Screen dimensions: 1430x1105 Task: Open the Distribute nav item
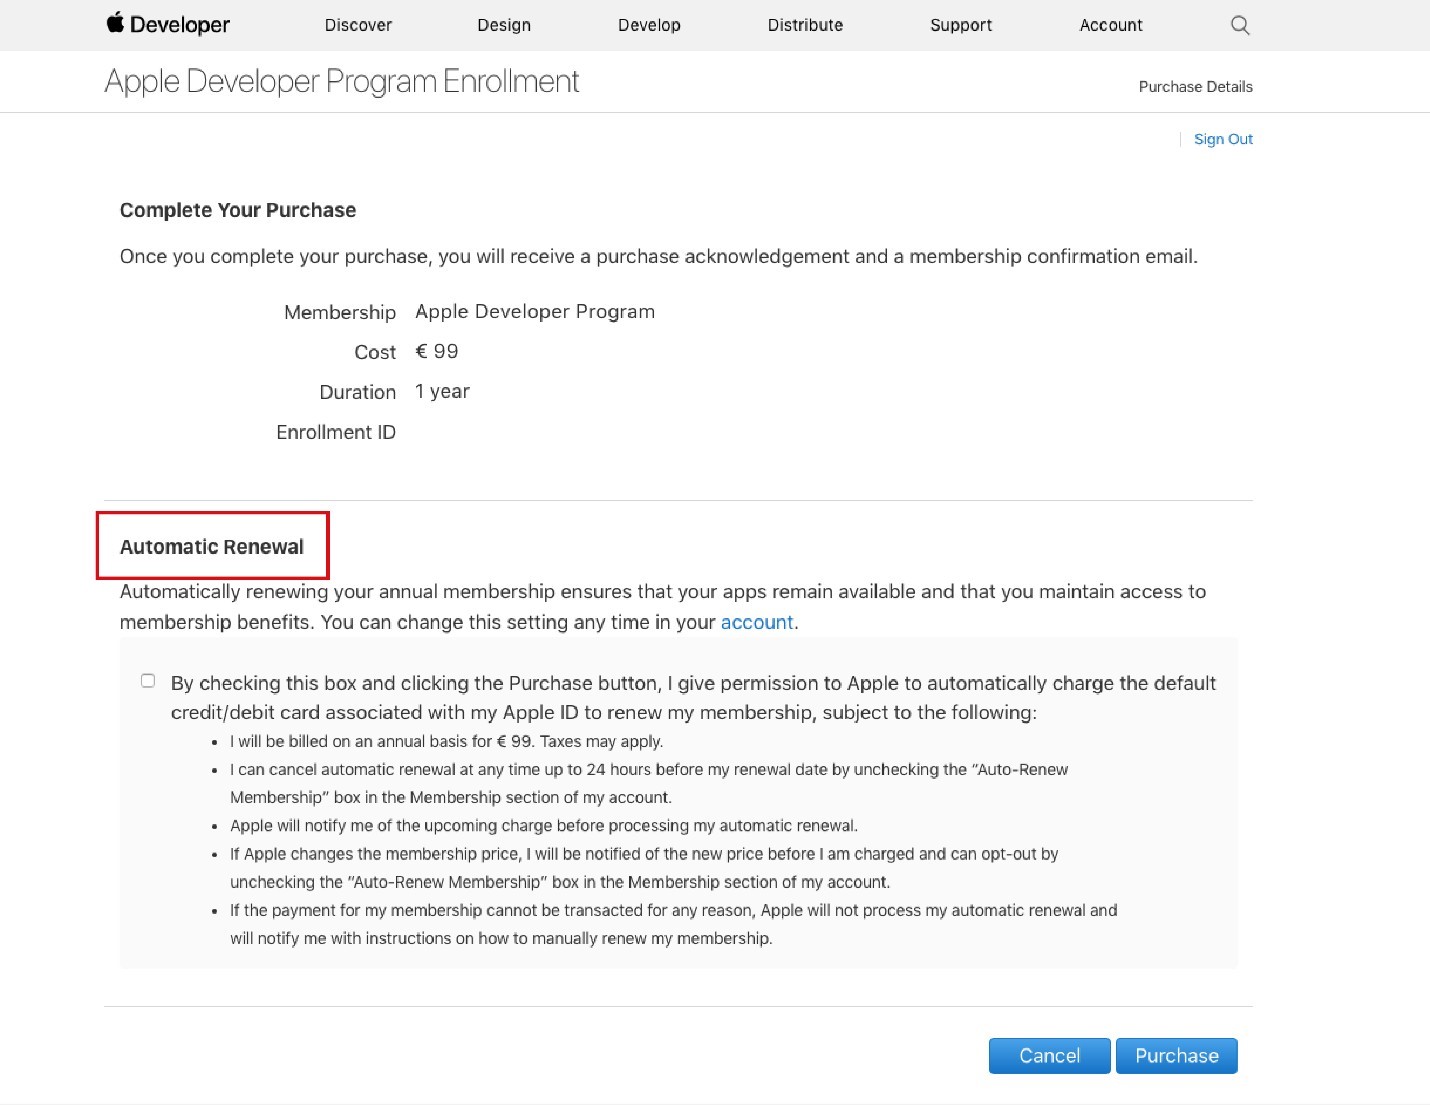tap(805, 25)
